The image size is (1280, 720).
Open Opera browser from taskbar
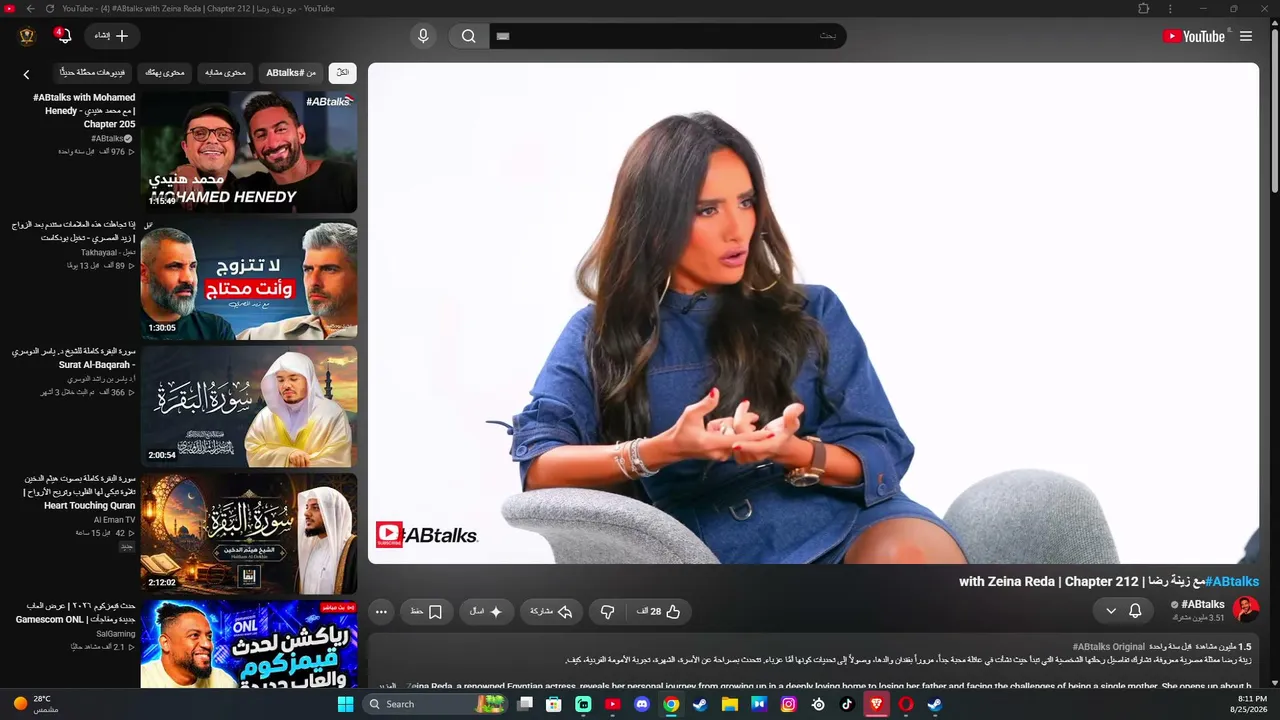click(x=906, y=704)
